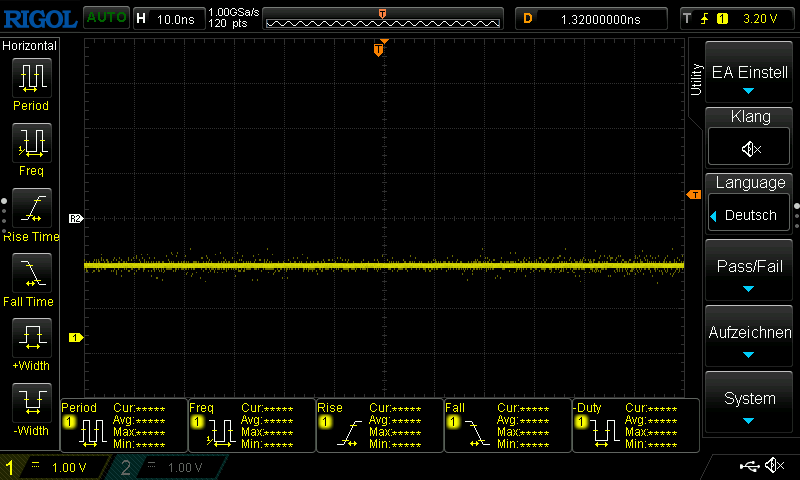Select the -Width measurement icon

[30, 403]
